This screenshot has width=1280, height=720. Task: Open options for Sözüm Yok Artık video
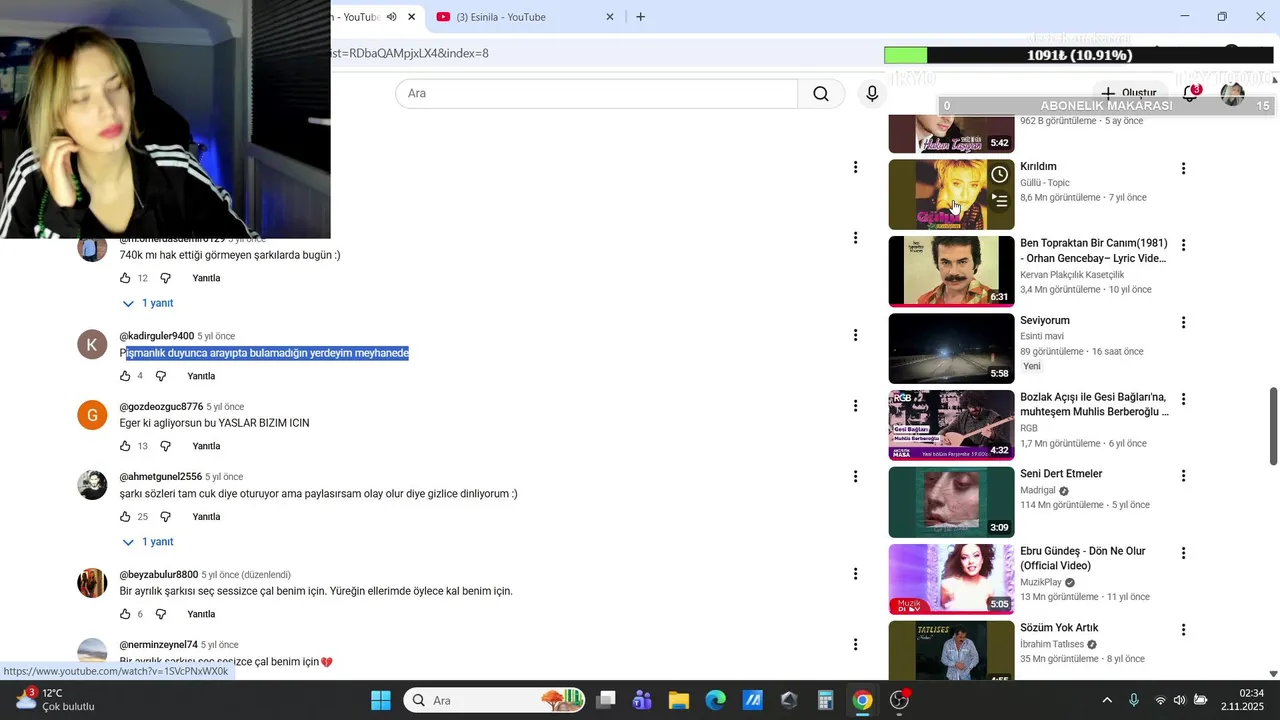pyautogui.click(x=1183, y=630)
